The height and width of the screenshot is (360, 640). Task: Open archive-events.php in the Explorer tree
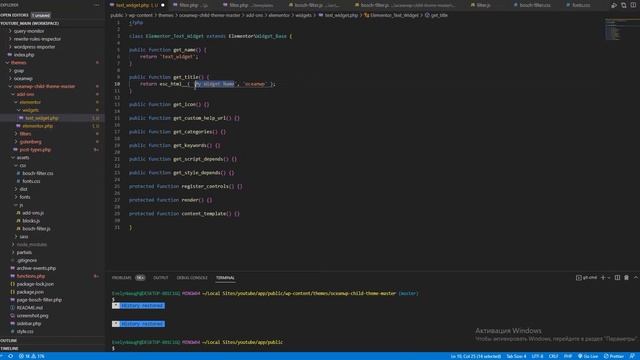(36, 268)
